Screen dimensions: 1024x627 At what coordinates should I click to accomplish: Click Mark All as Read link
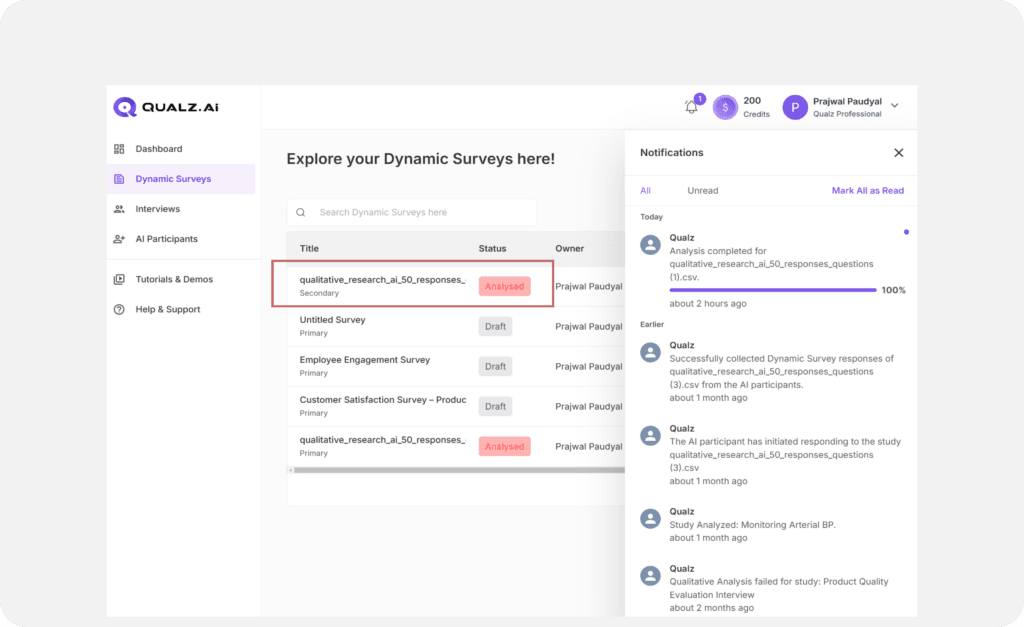(867, 191)
